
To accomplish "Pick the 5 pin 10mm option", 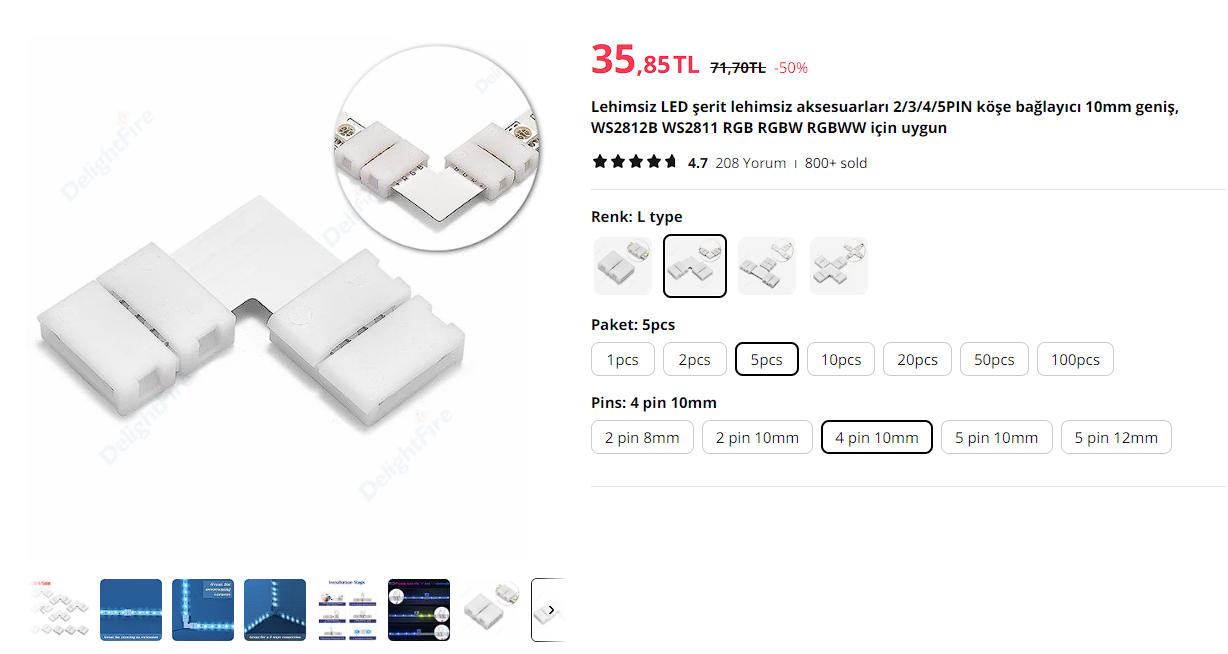I will (997, 437).
